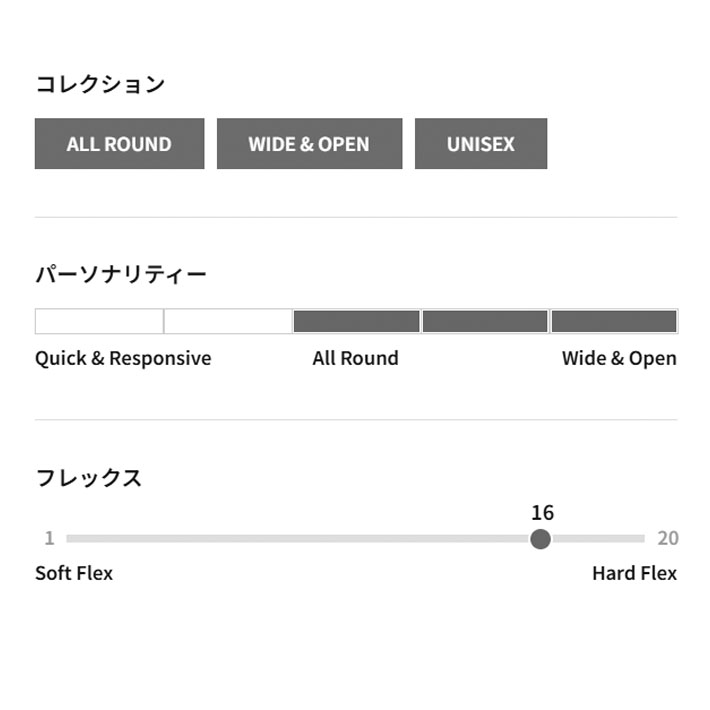The height and width of the screenshot is (710, 710).
Task: Toggle the second empty personality segment
Action: tap(228, 321)
